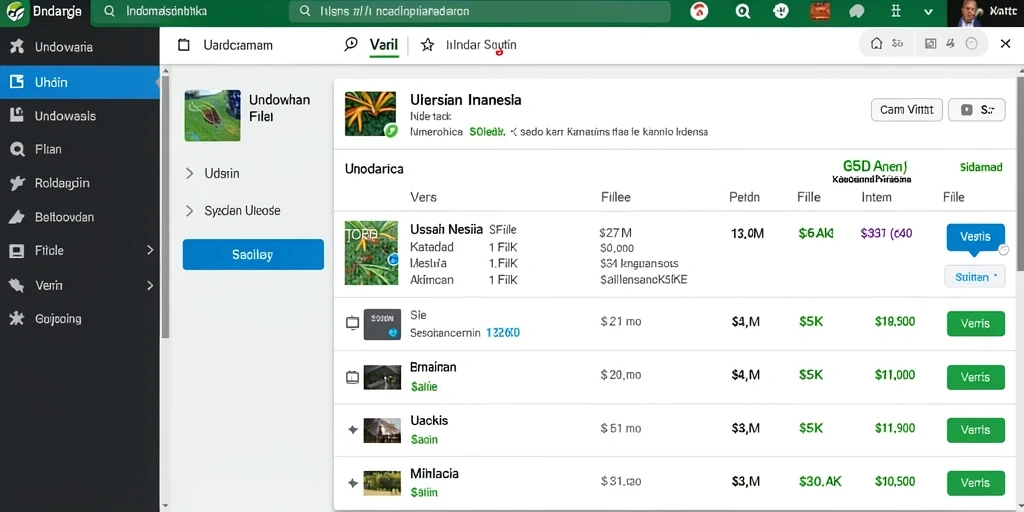Click the star icon beside Iindar Sautin
1024x512 pixels.
tap(427, 45)
